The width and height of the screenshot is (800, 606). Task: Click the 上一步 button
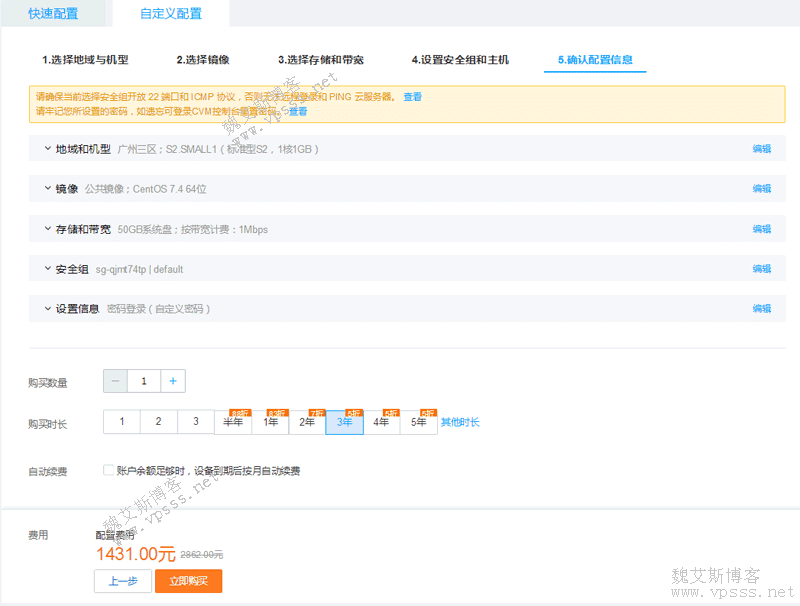click(123, 581)
